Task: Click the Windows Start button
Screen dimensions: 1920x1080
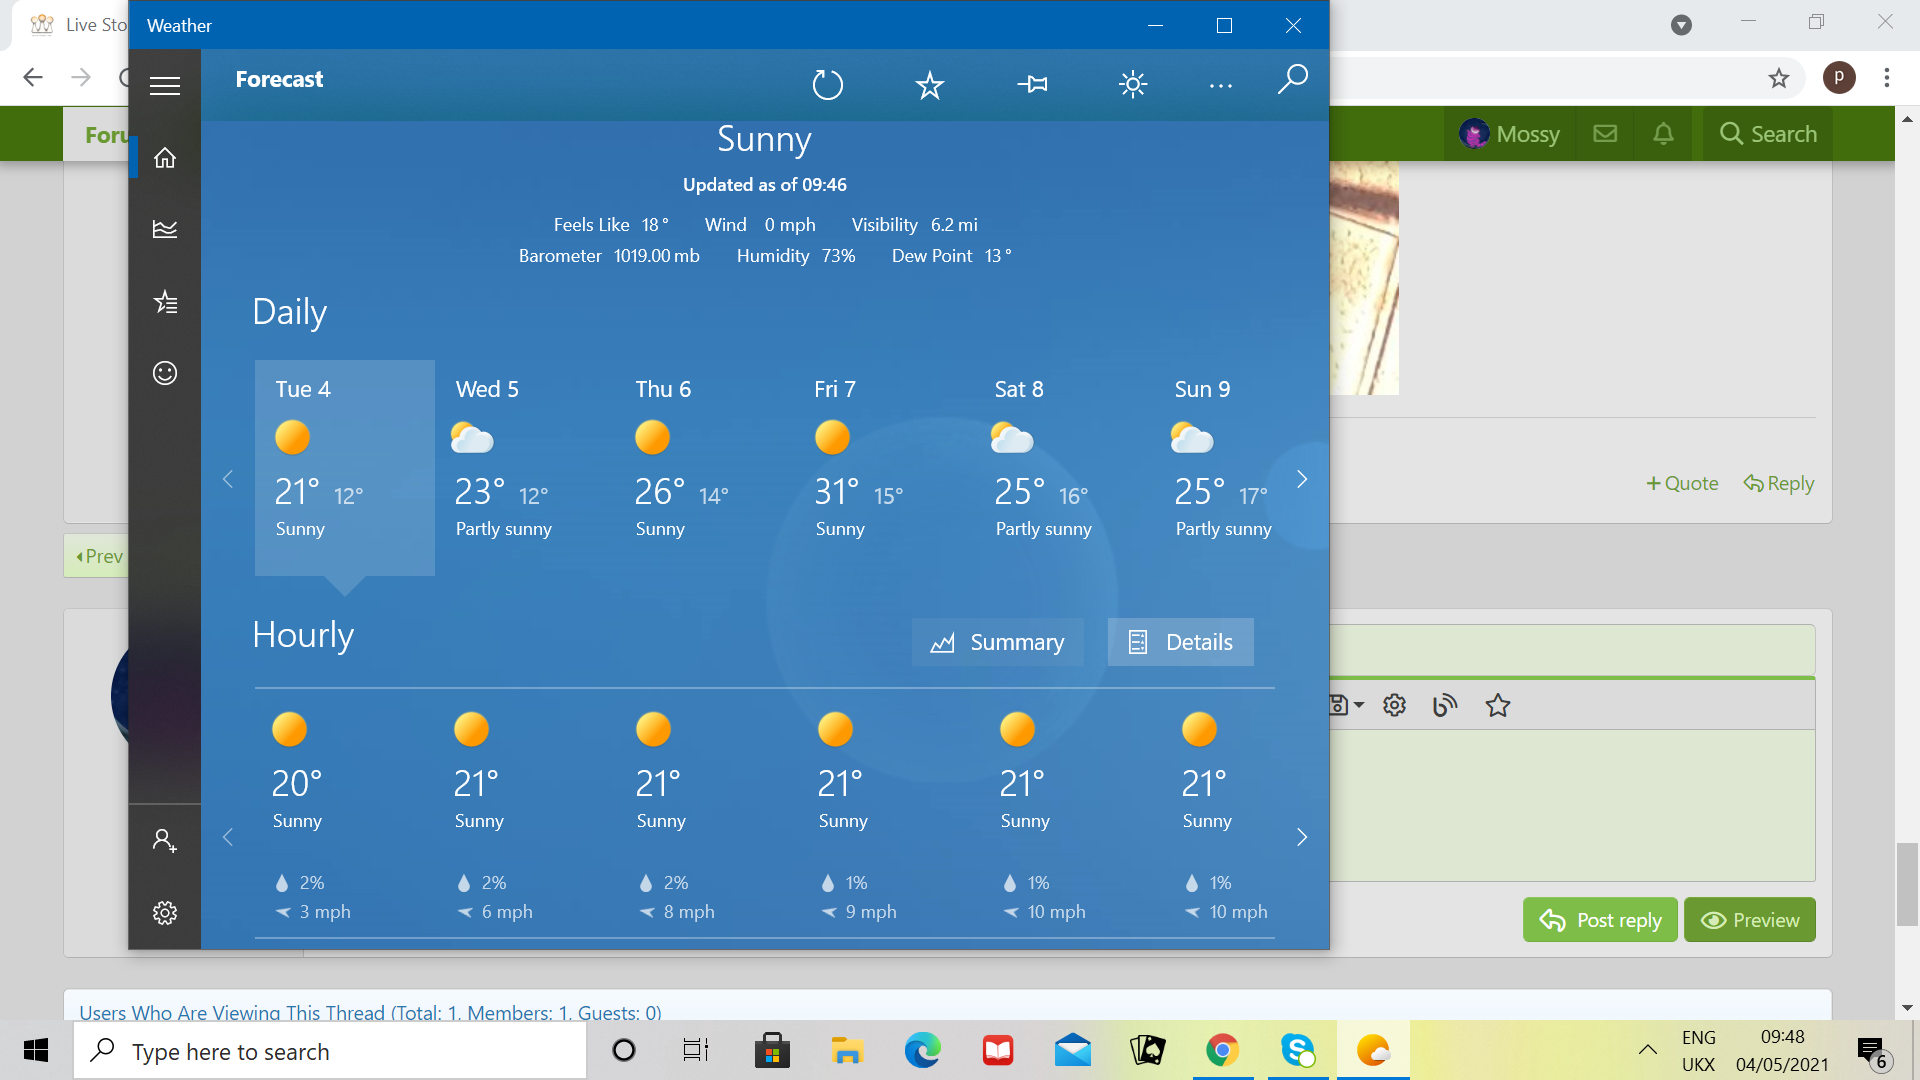Action: point(36,1050)
